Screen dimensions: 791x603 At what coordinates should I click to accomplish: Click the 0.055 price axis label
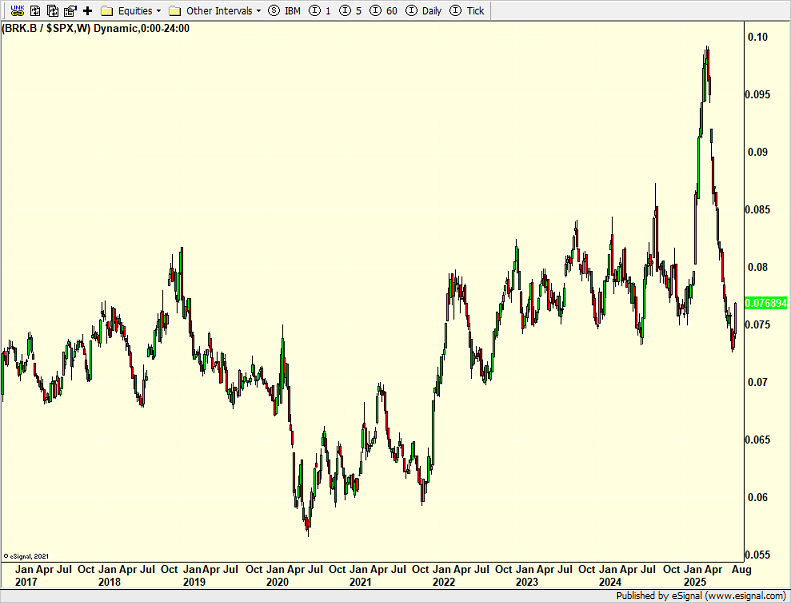click(758, 555)
